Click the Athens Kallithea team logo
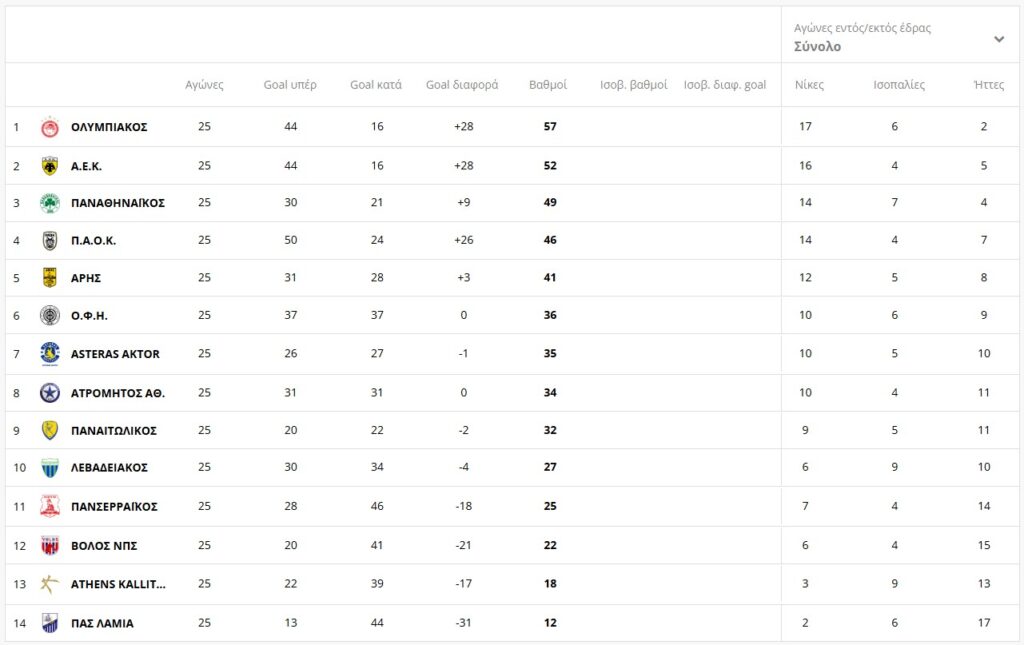The height and width of the screenshot is (645, 1024). (50, 585)
